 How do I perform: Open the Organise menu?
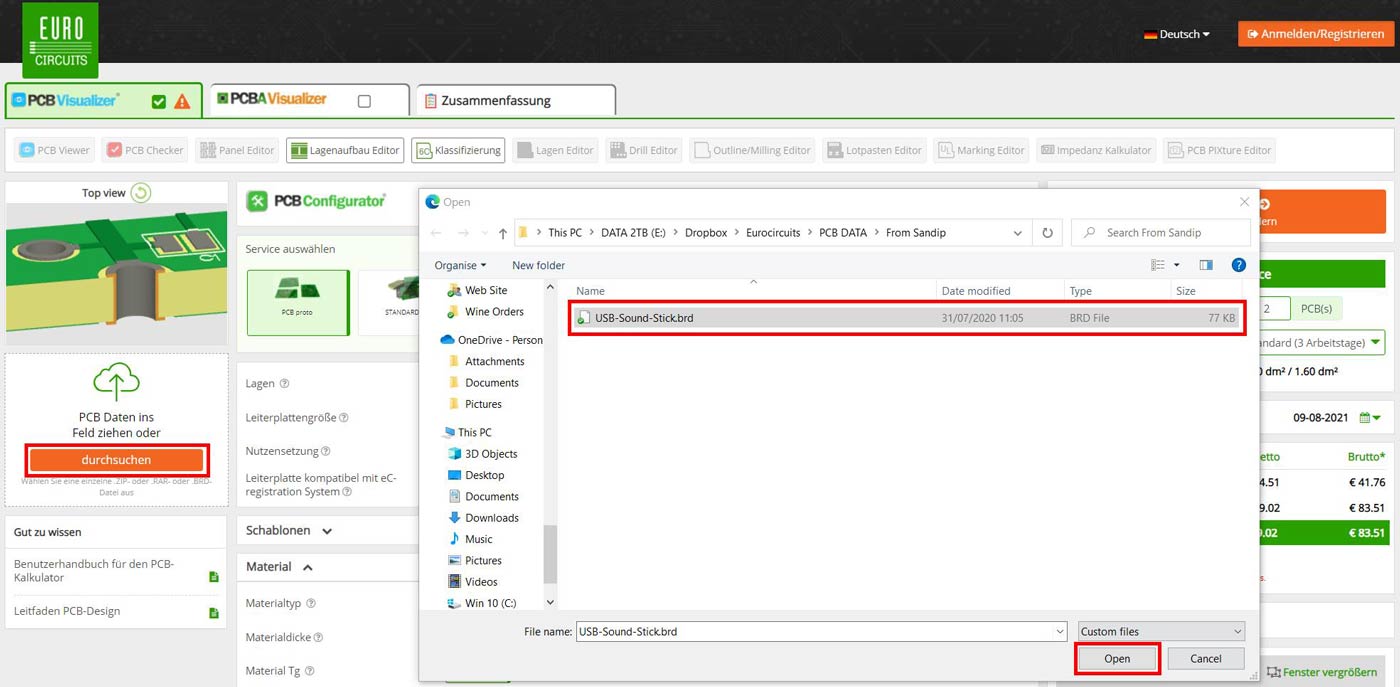coord(458,265)
